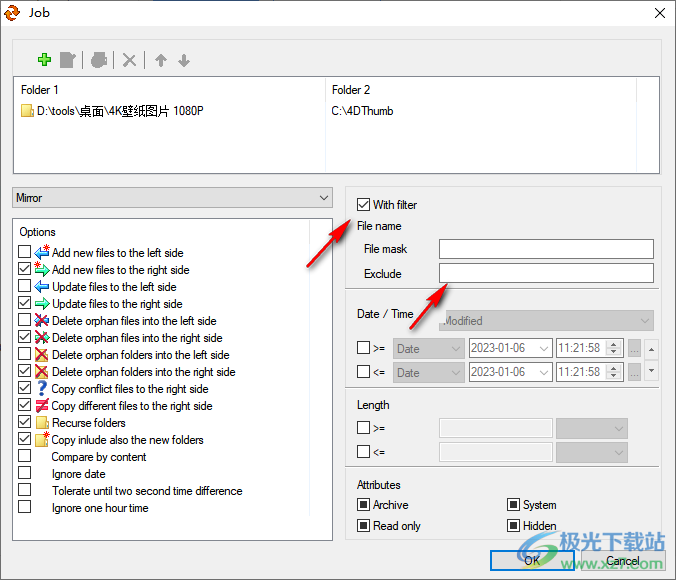The height and width of the screenshot is (580, 676).
Task: Open the Length <= unit dropdown
Action: point(592,453)
